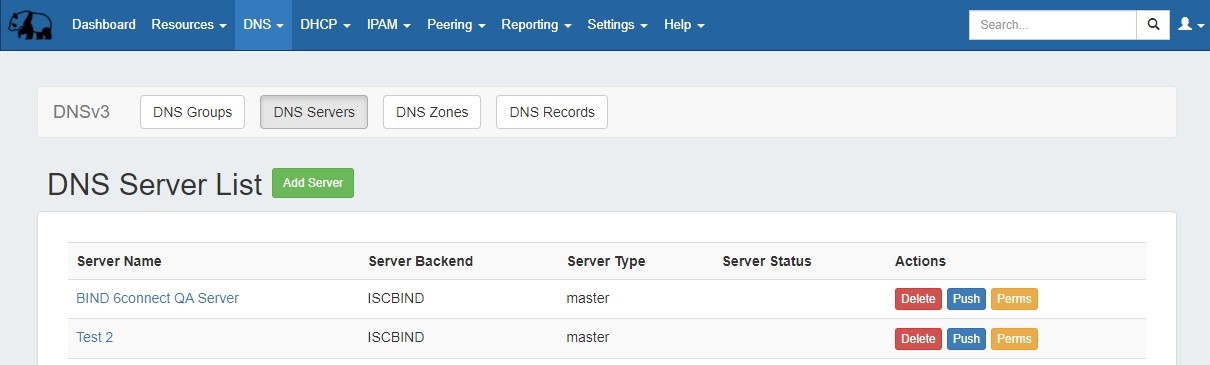Open the Reporting menu
1210x365 pixels.
[536, 25]
